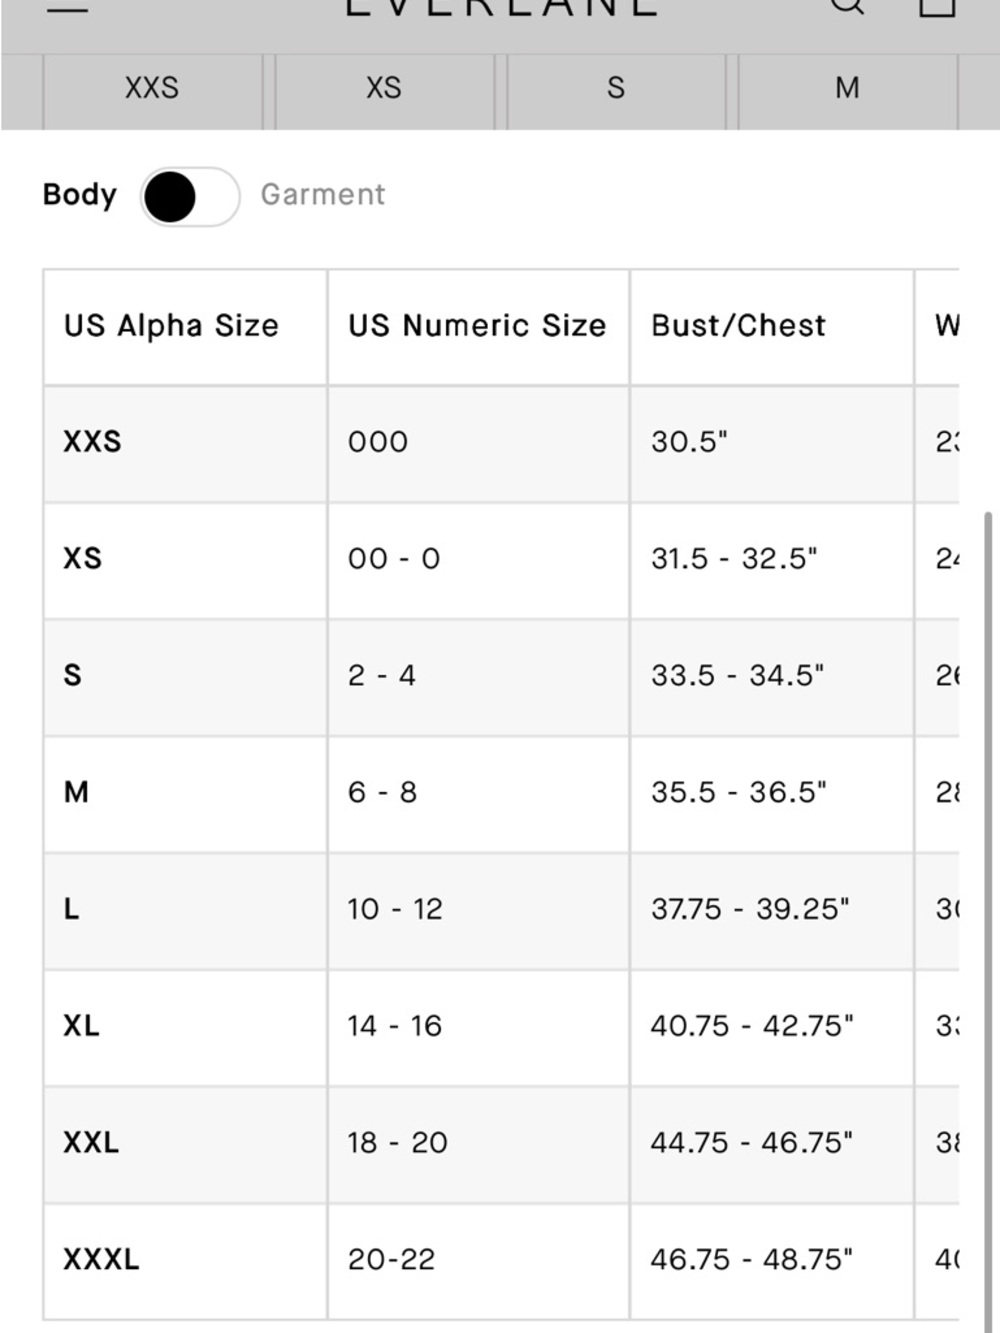The image size is (1000, 1333).
Task: Open the shopping bag icon
Action: [x=936, y=7]
